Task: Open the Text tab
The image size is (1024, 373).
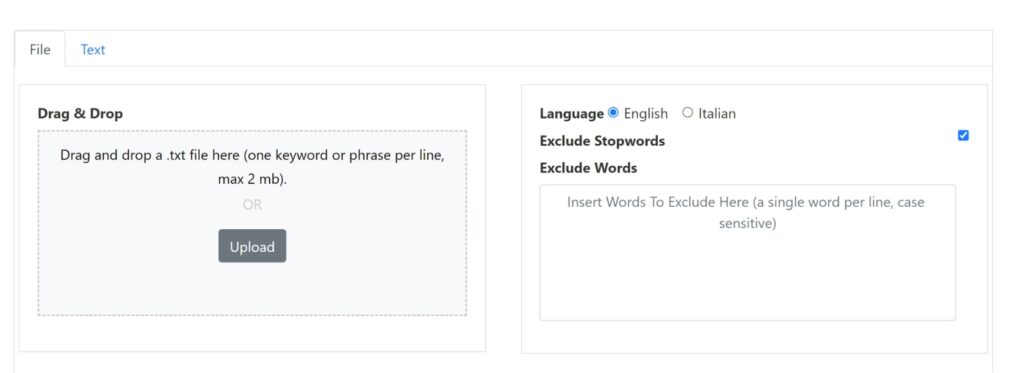Action: coord(93,50)
